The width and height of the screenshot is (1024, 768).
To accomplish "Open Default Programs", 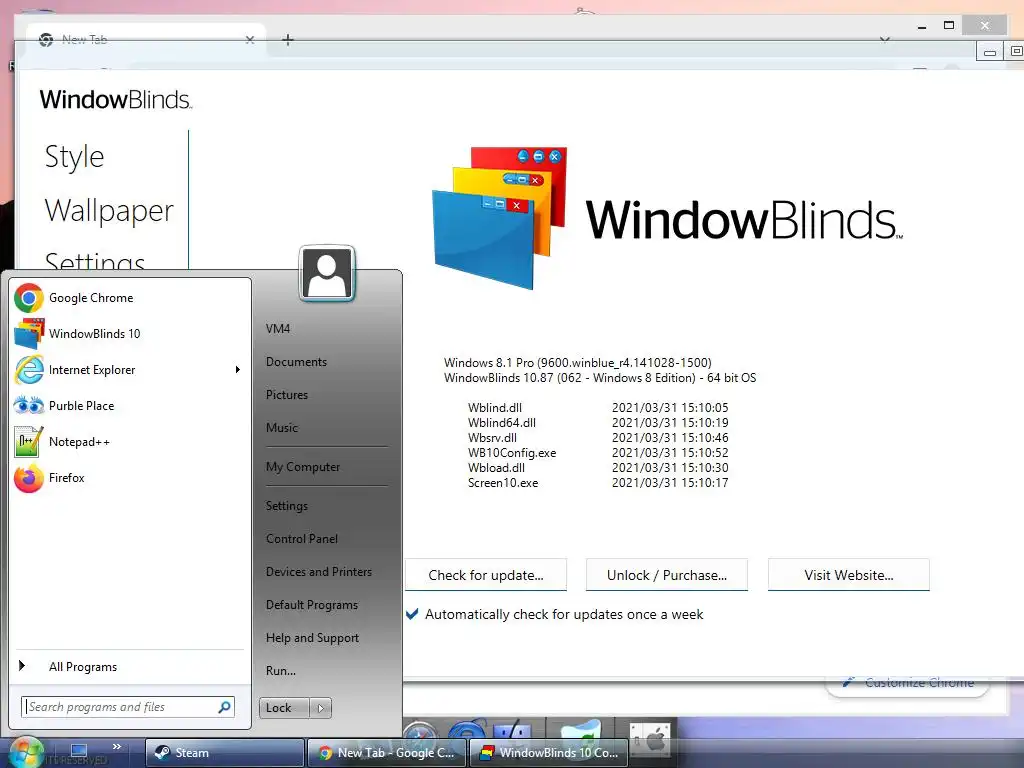I will coord(312,605).
